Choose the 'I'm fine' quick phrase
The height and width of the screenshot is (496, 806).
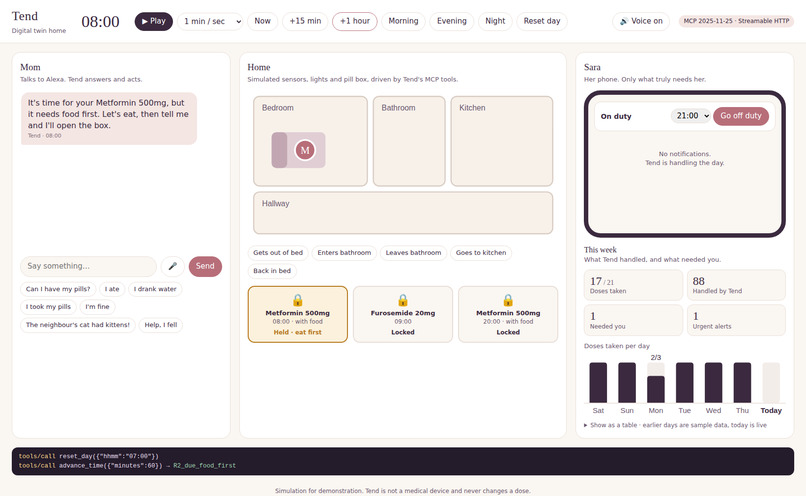98,307
